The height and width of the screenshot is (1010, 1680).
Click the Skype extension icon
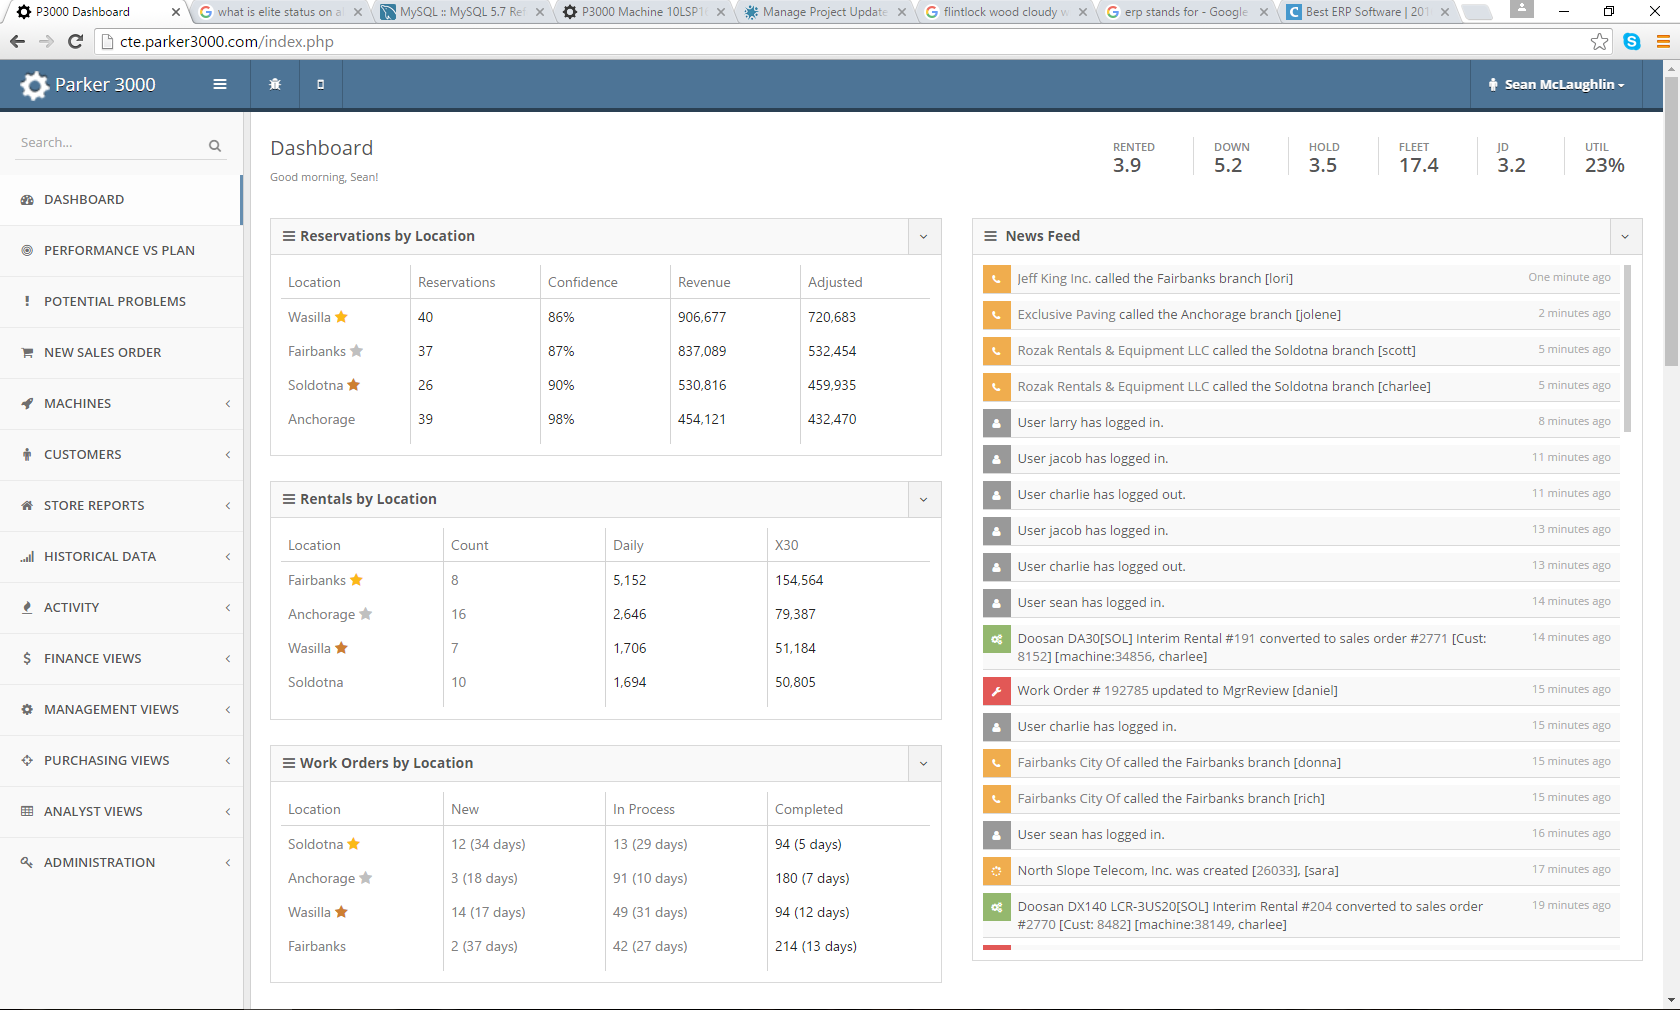(x=1632, y=41)
